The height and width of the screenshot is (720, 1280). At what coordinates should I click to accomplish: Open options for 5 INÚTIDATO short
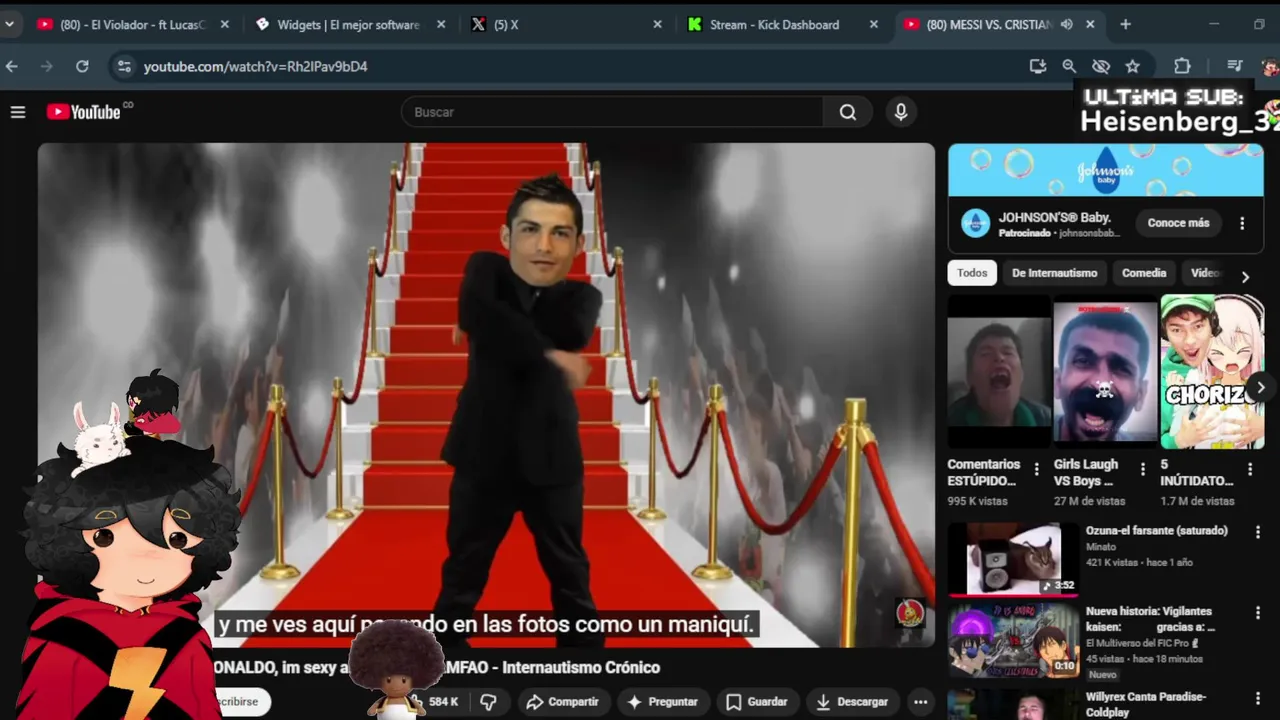(x=1248, y=468)
